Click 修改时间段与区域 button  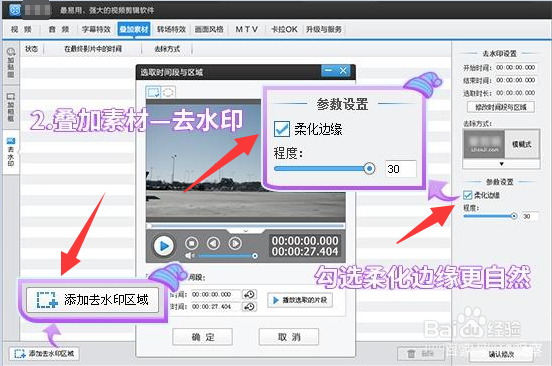click(x=501, y=107)
